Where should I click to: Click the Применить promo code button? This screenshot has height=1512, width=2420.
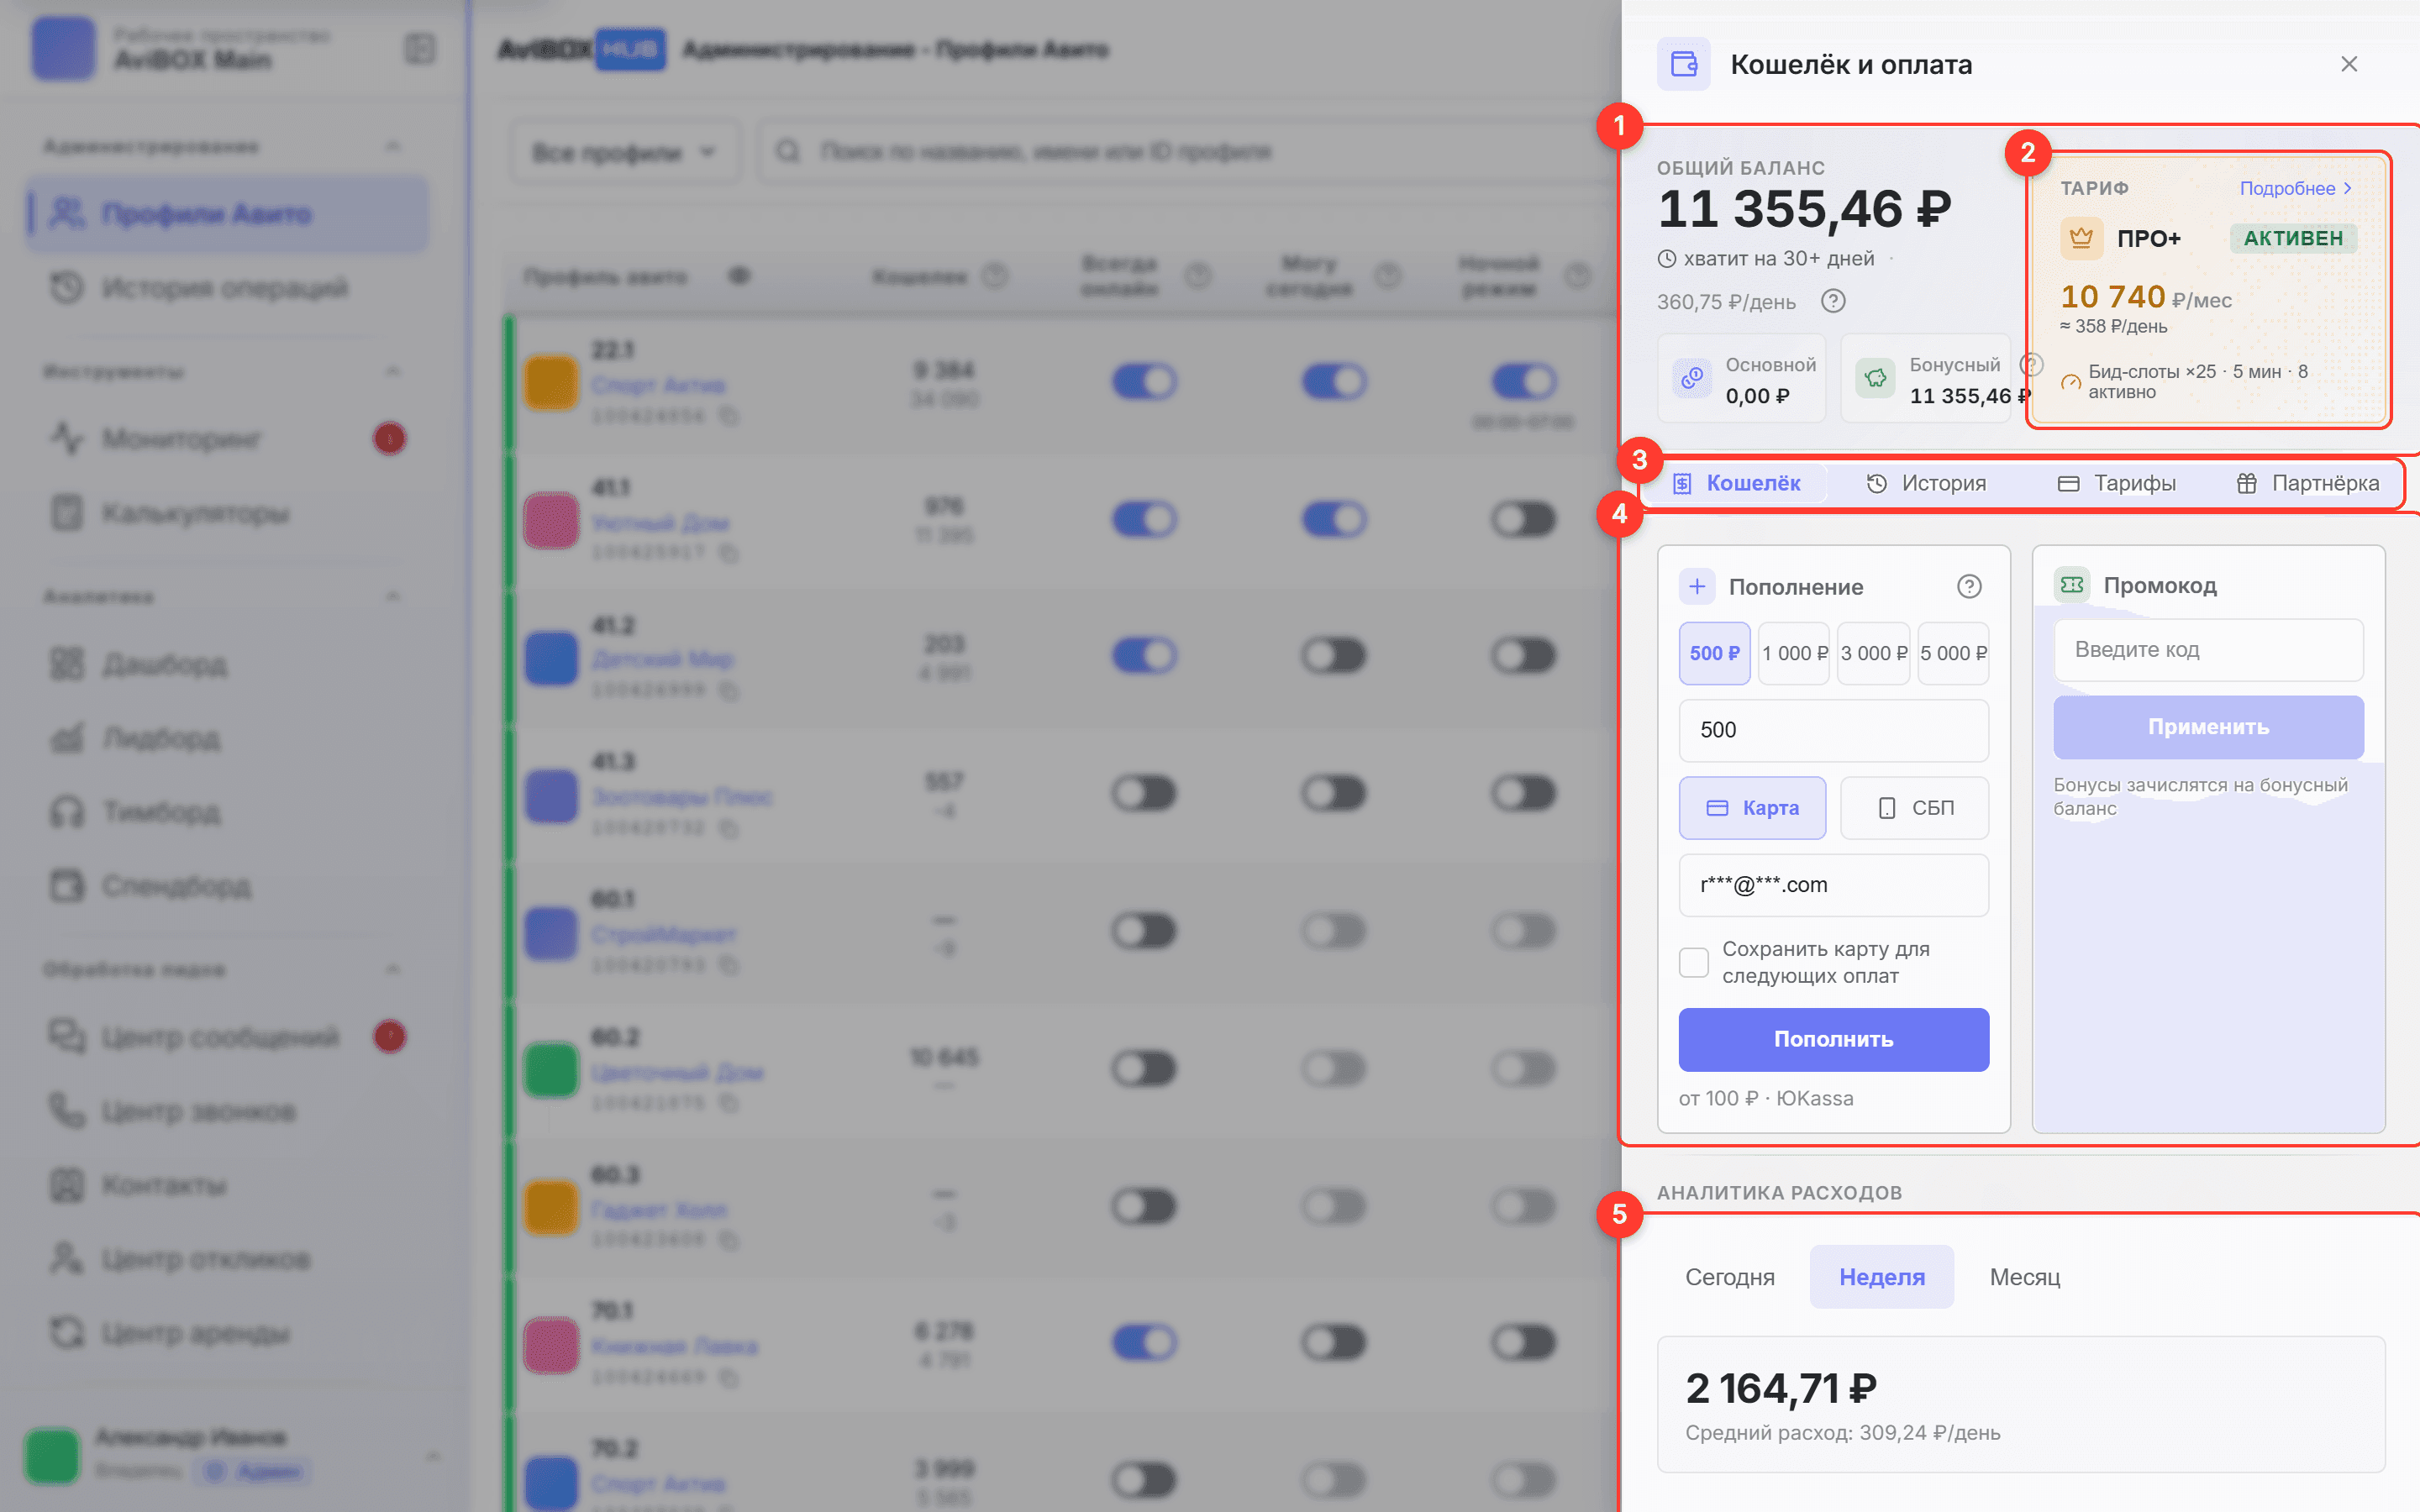click(2209, 727)
